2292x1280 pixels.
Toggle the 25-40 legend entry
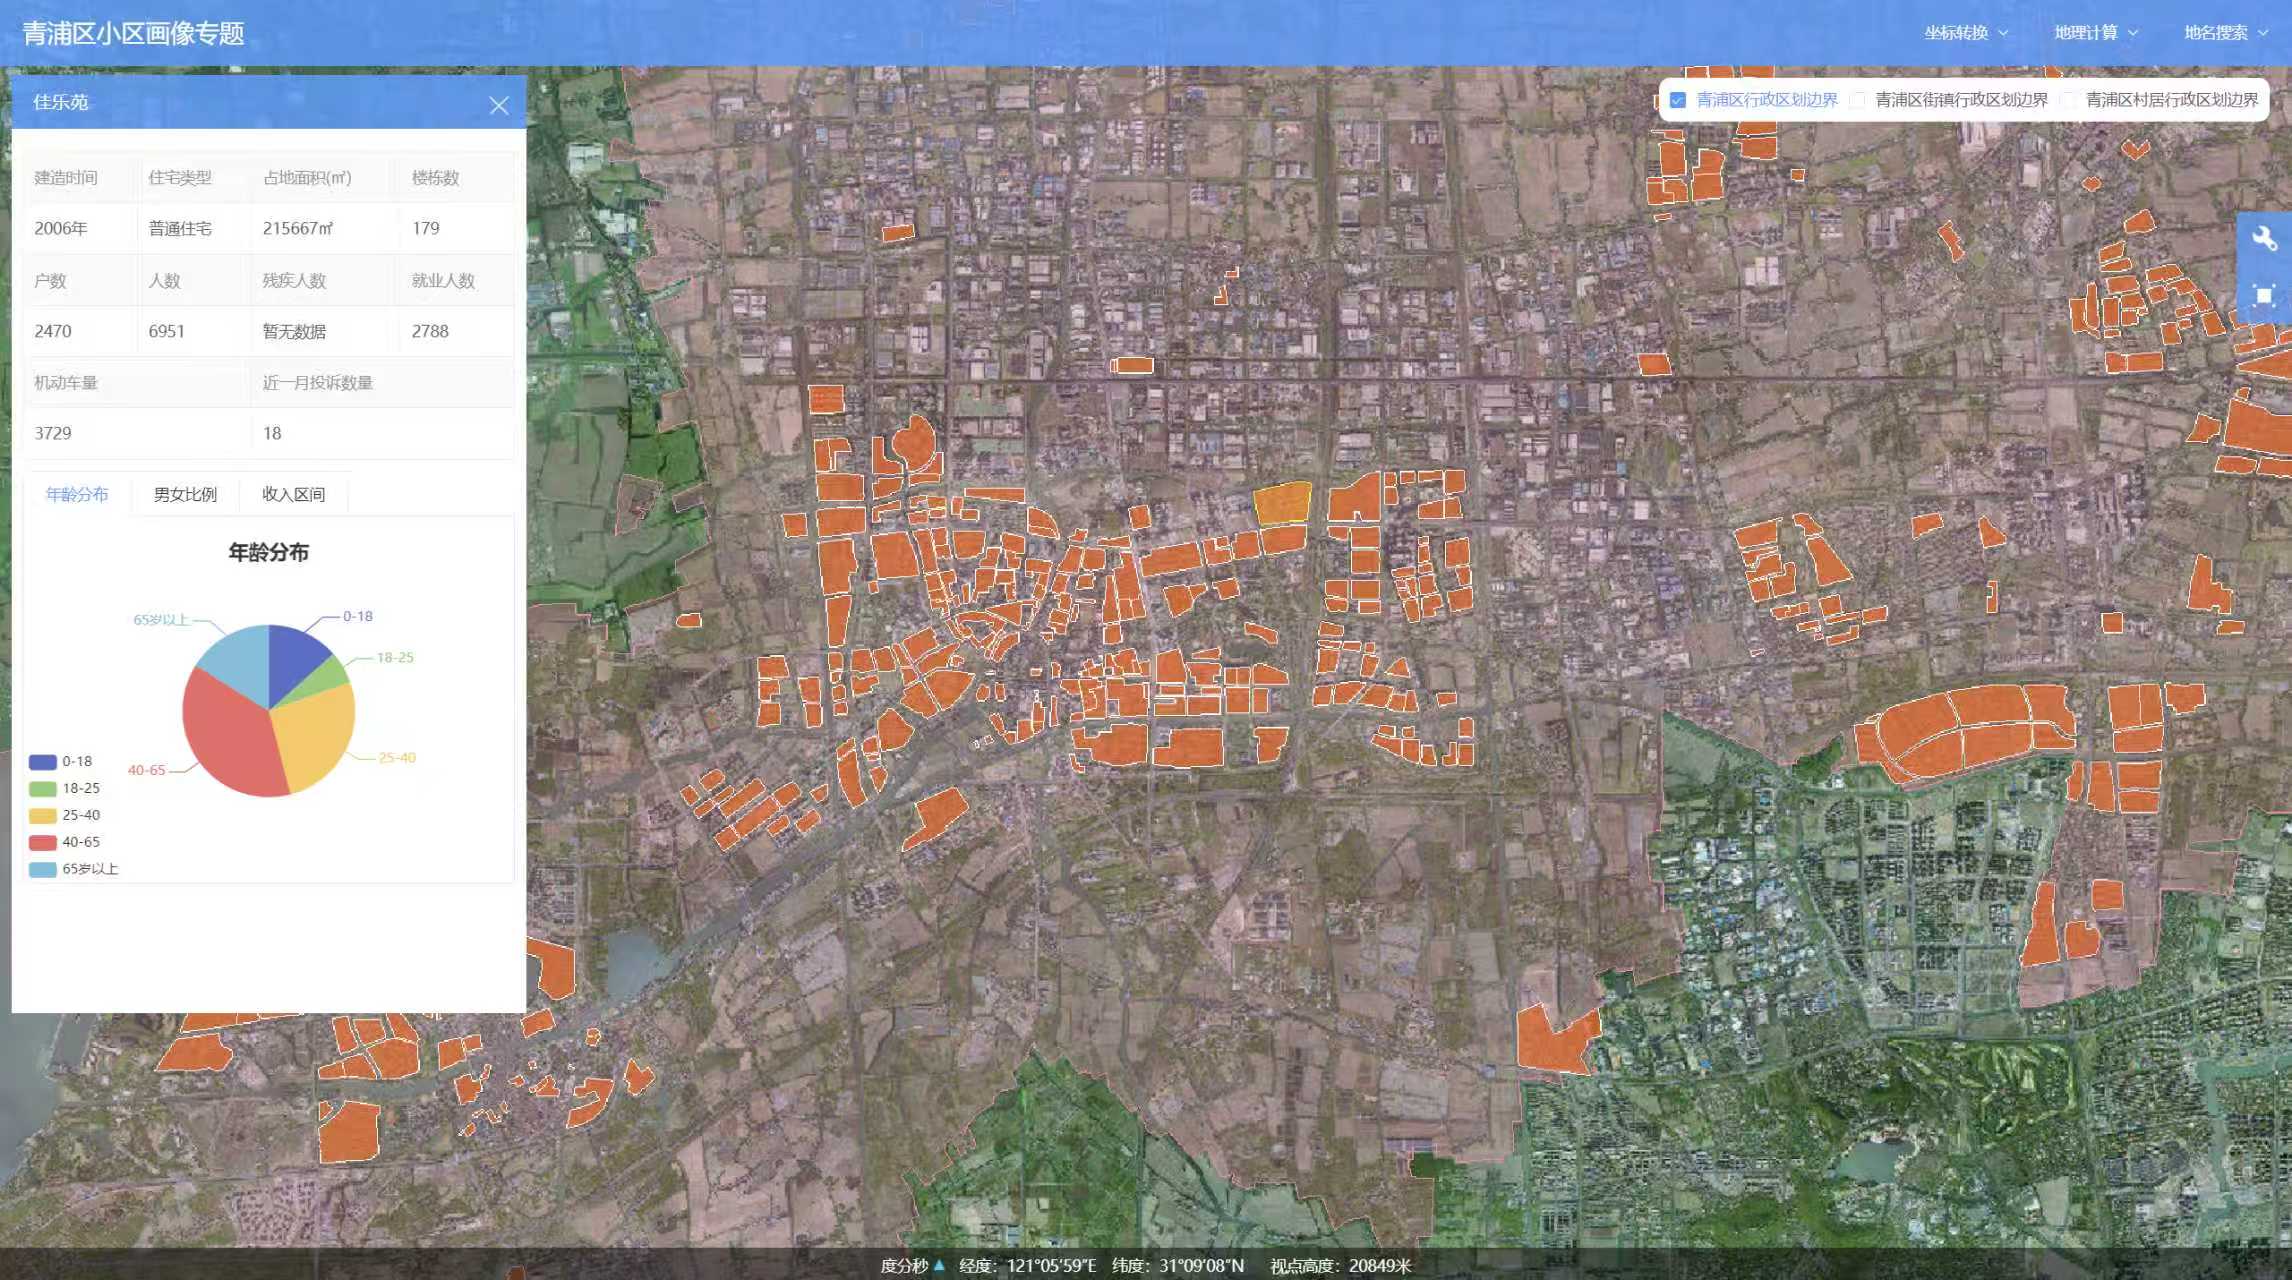[x=80, y=815]
